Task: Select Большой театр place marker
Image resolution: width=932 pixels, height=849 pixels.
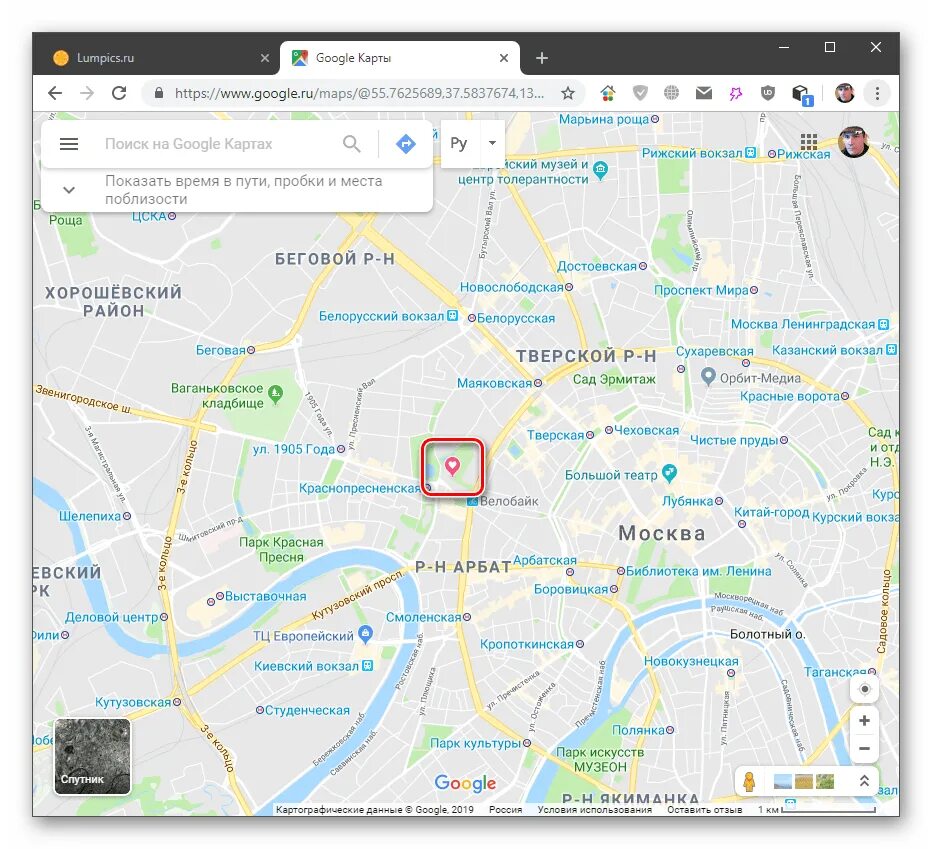Action: [669, 473]
